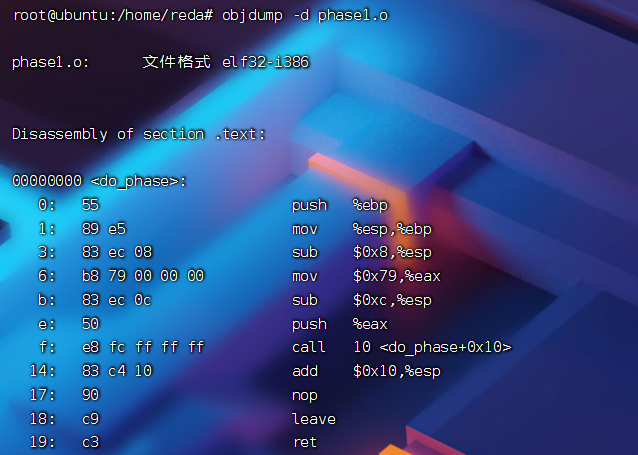Screen dimensions: 638x455
Task: Click the offset label 'f:'
Action: 48,347
